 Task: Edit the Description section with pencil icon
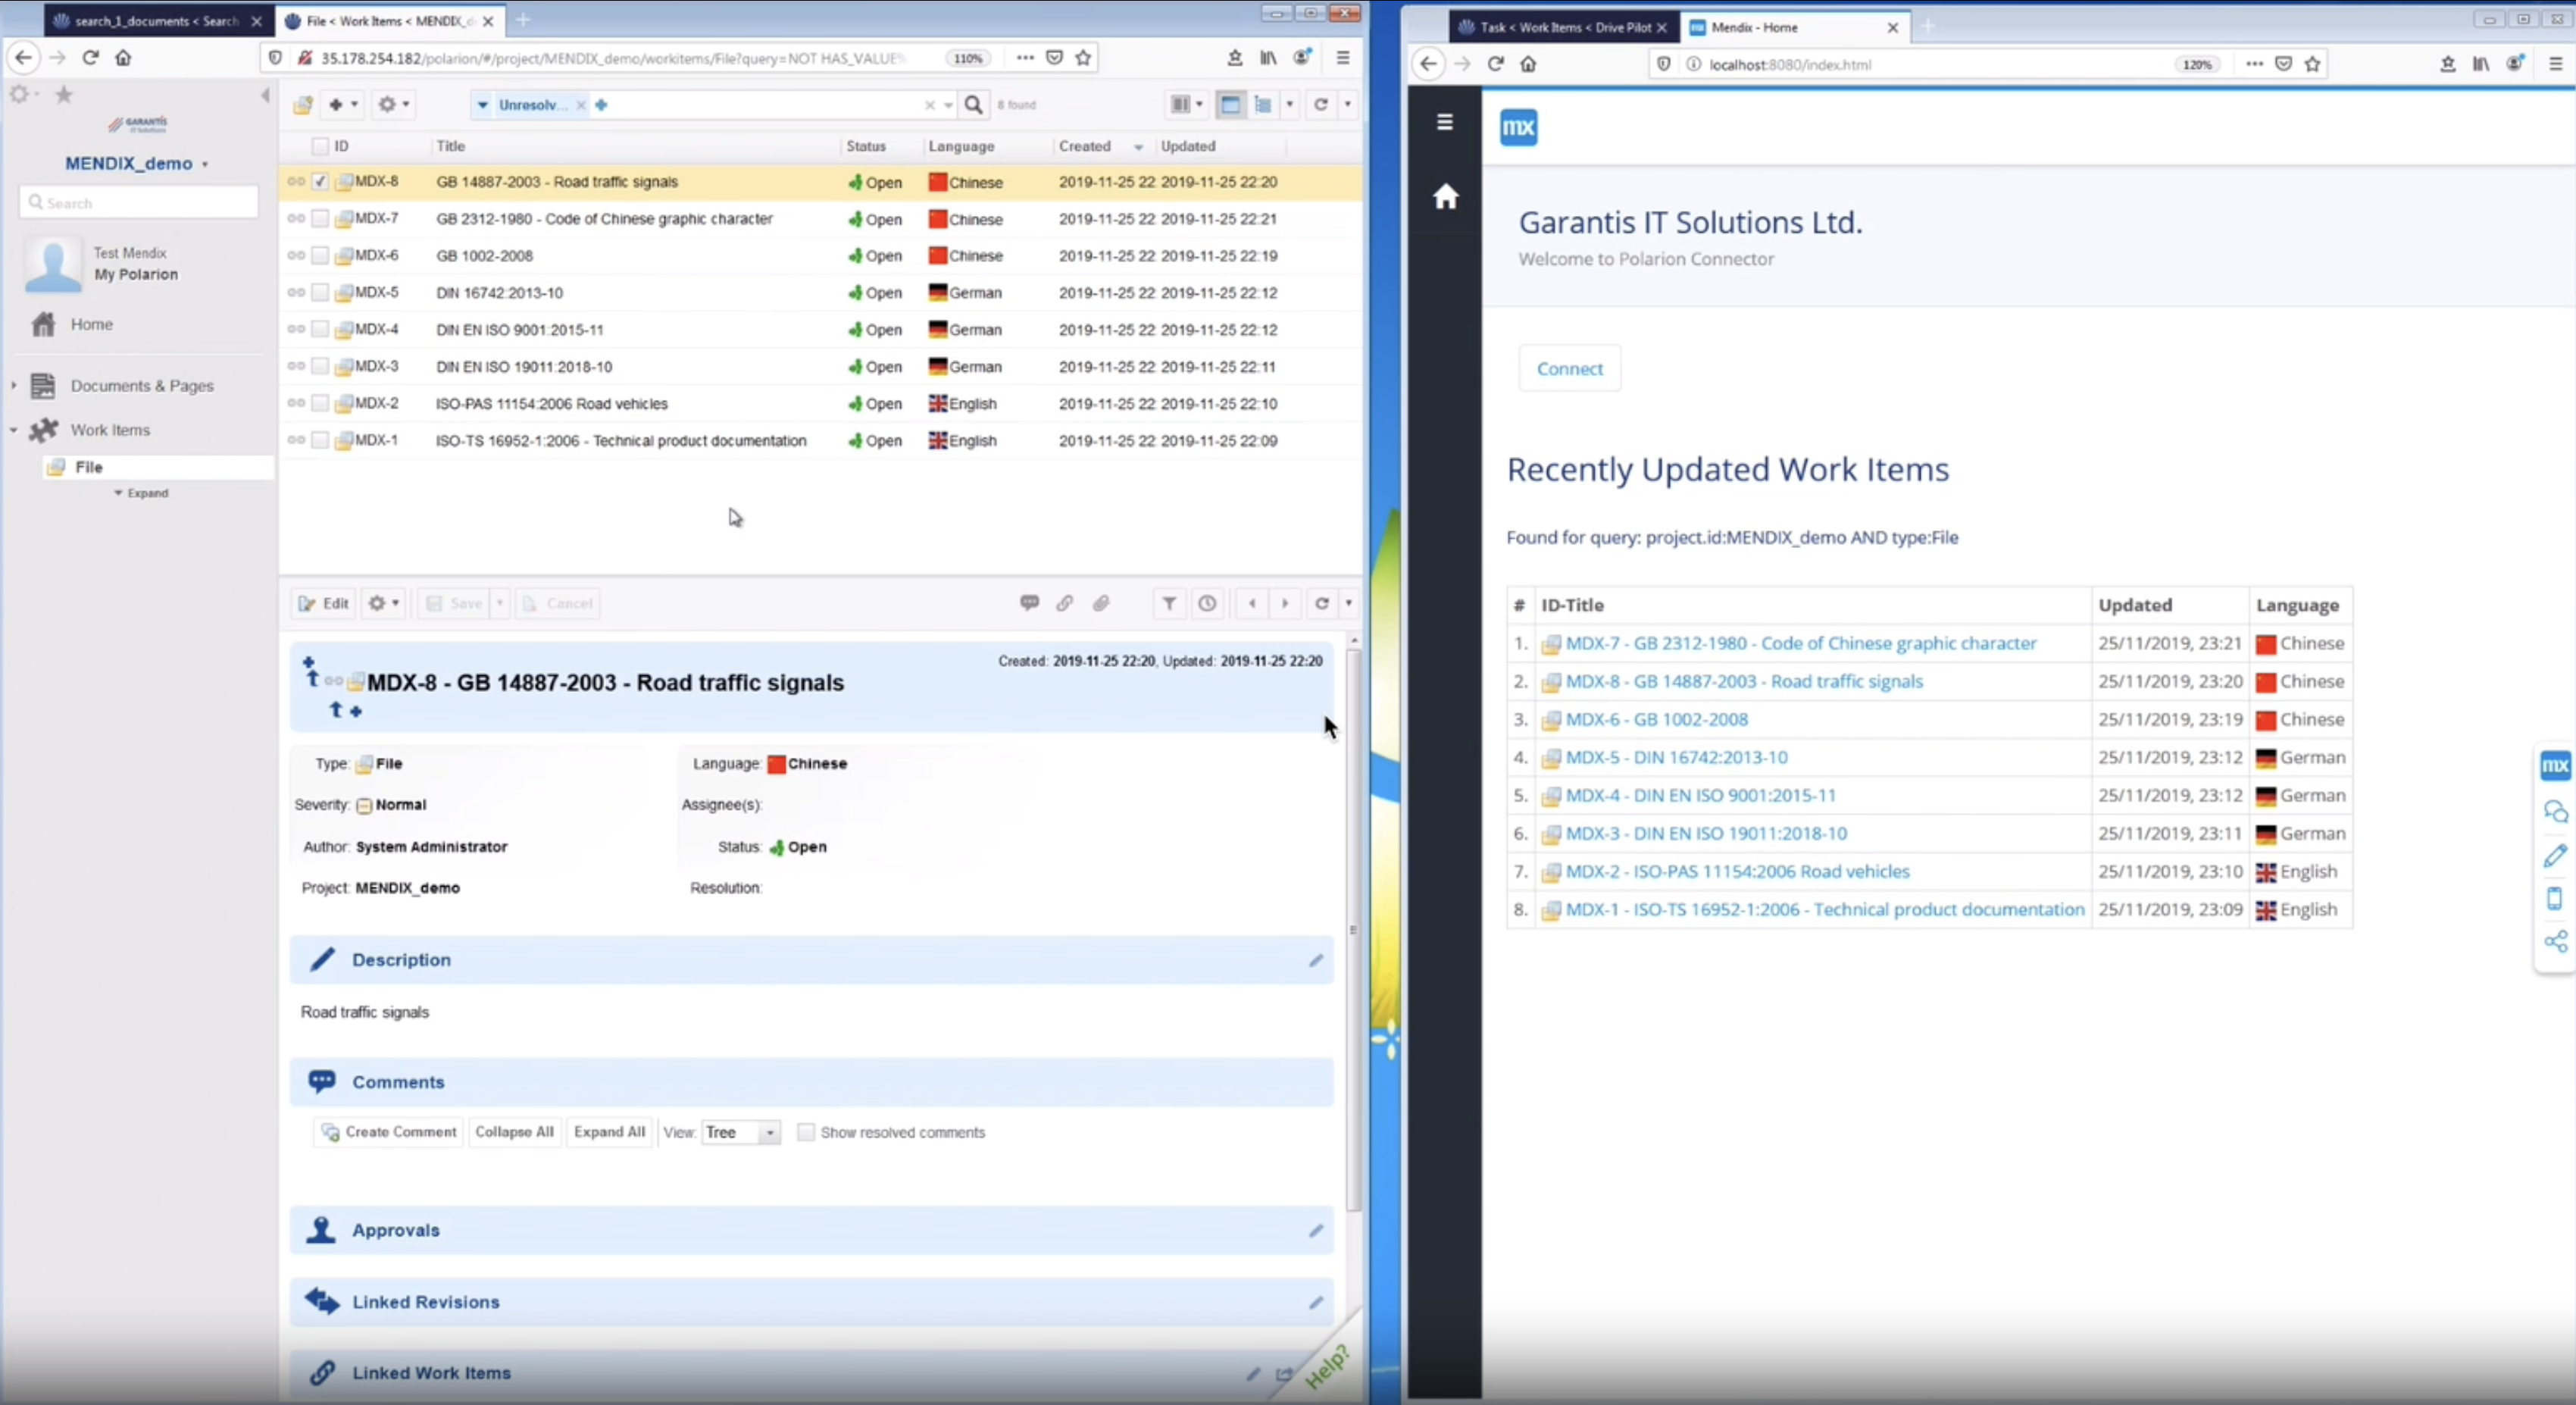tap(1315, 960)
